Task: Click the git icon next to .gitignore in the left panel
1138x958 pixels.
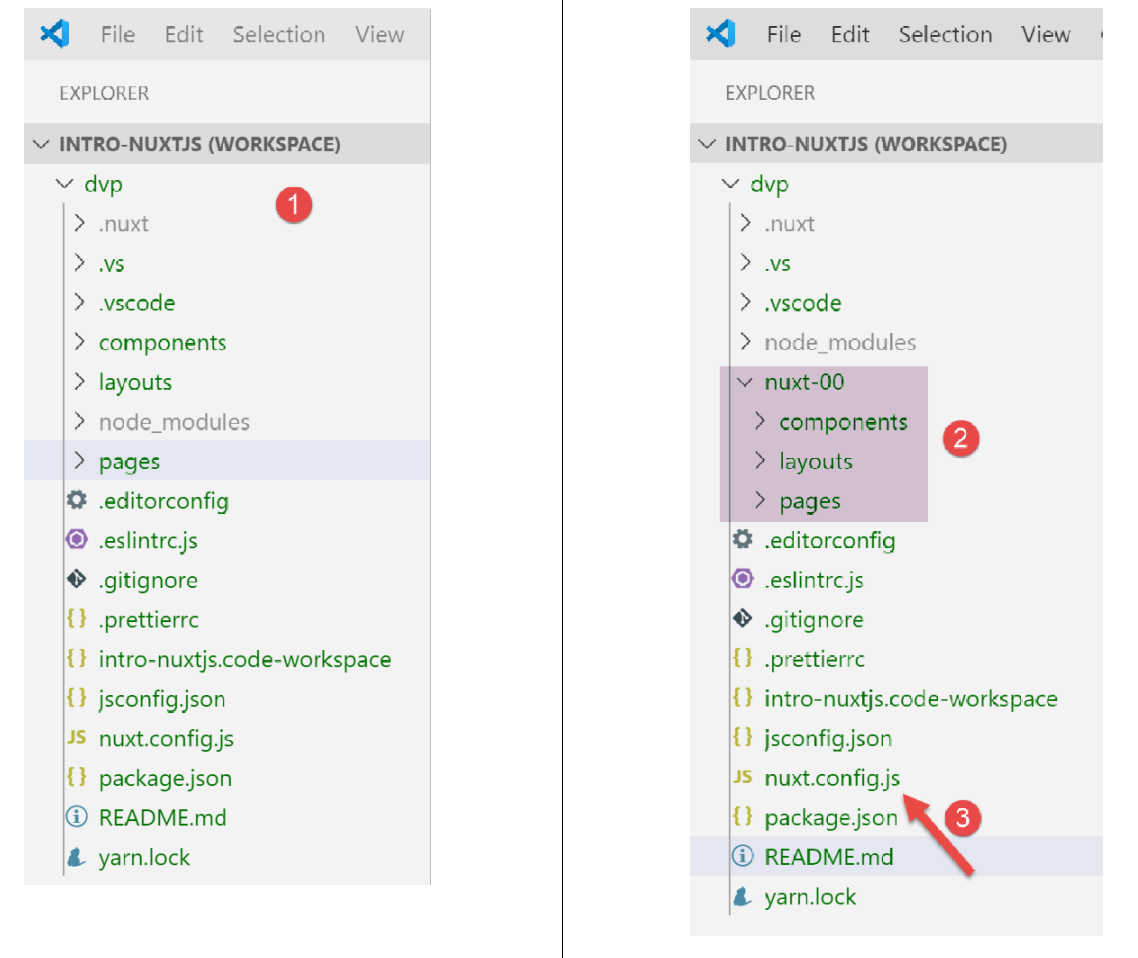Action: click(76, 580)
